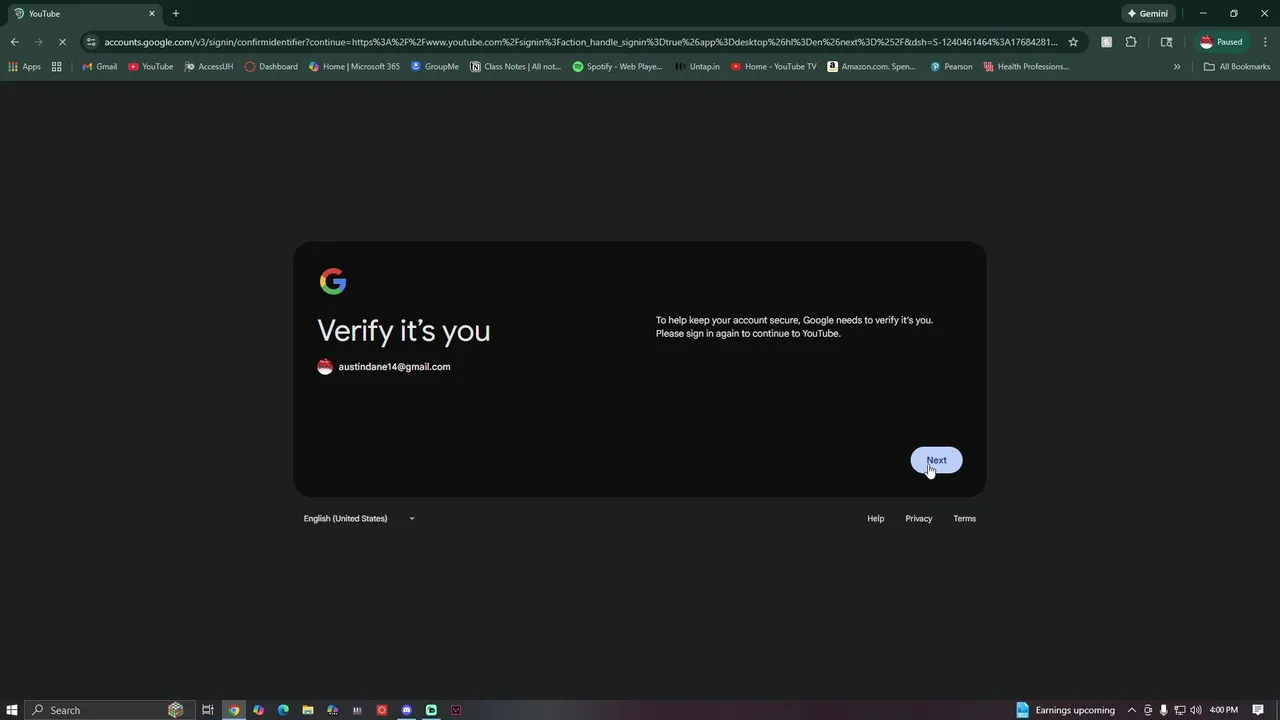Click the austindane14@gmail.com account chip
Viewport: 1280px width, 720px height.
(x=384, y=367)
